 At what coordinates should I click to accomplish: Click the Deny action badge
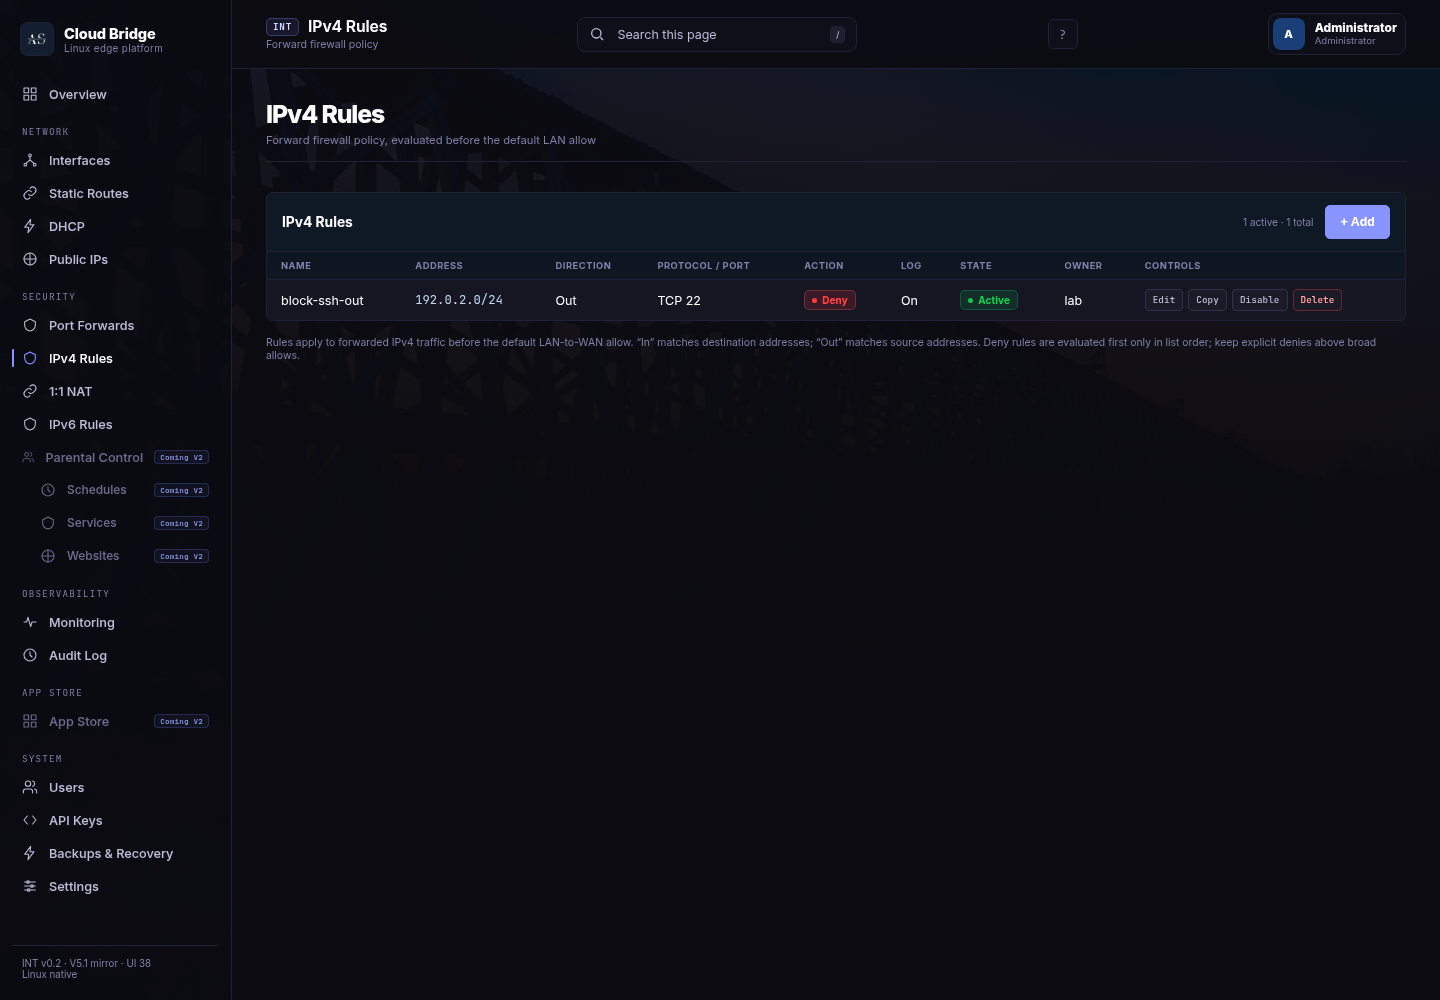[830, 300]
